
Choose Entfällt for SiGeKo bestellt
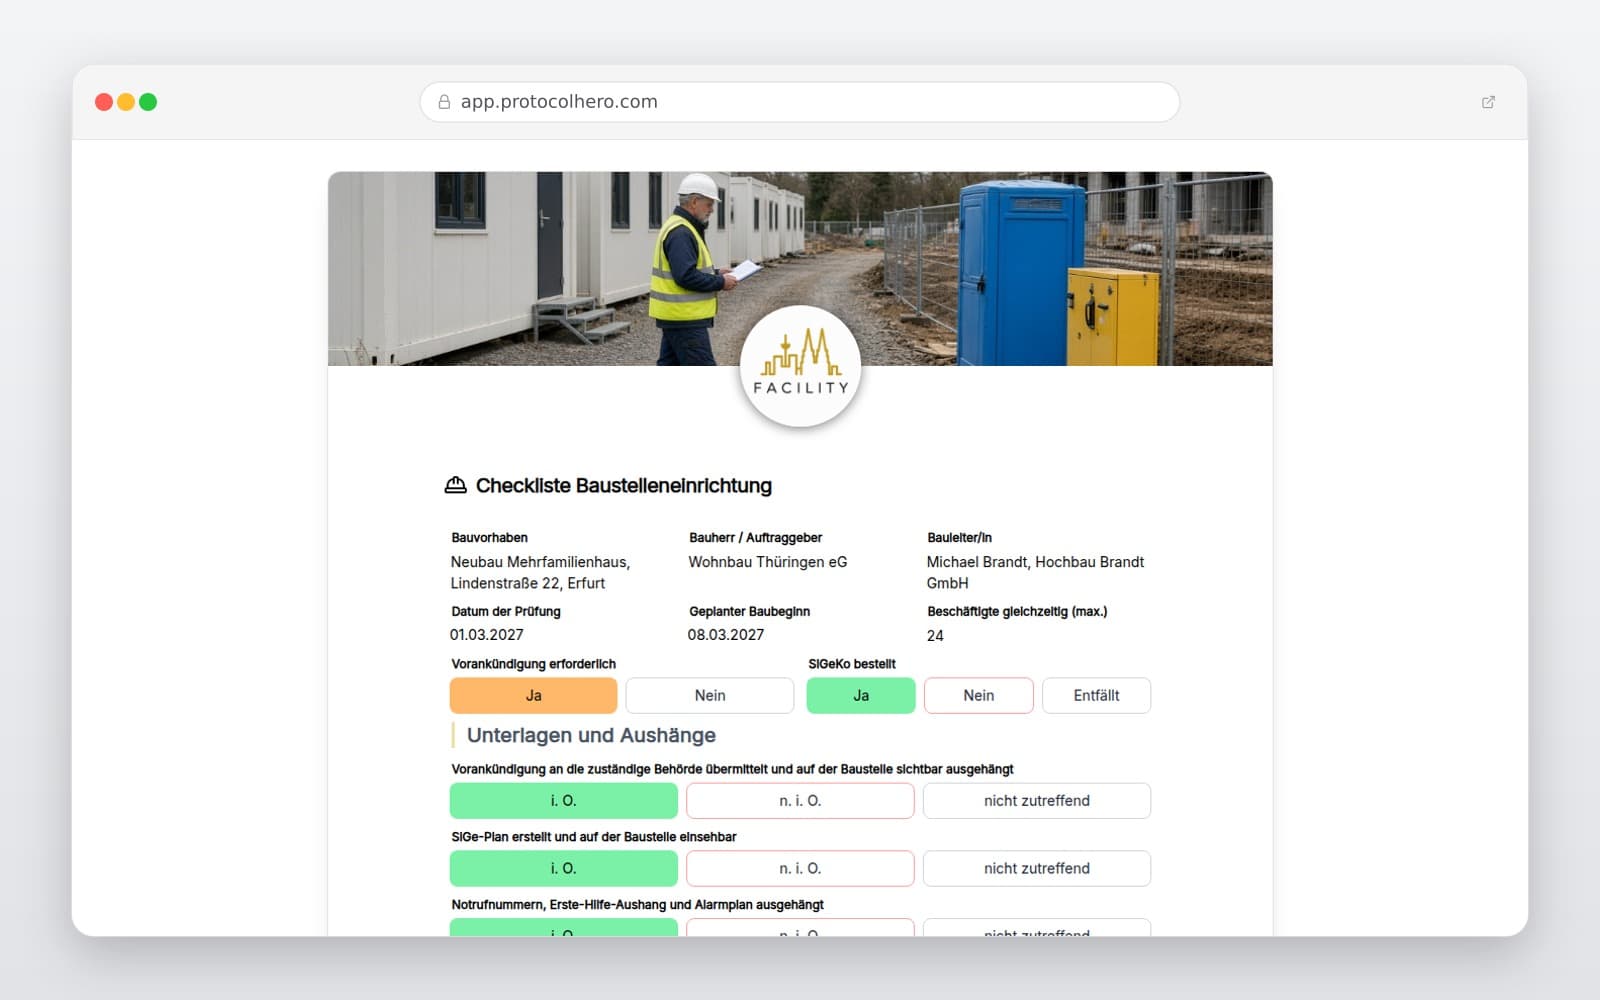(x=1096, y=695)
